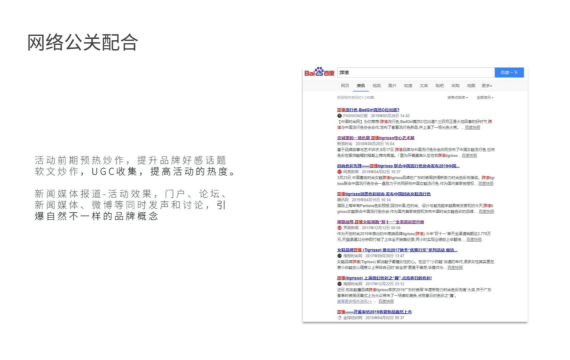Open the first search result headline link
The image size is (570, 360).
368,109
